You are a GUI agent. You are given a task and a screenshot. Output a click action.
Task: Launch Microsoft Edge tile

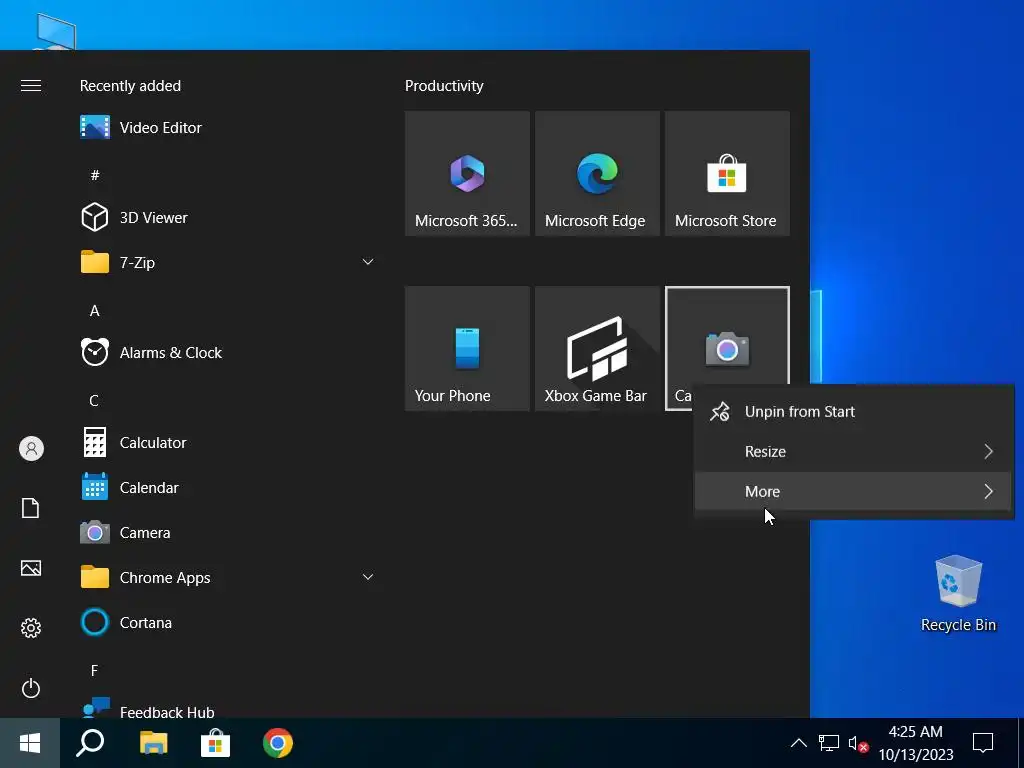597,174
